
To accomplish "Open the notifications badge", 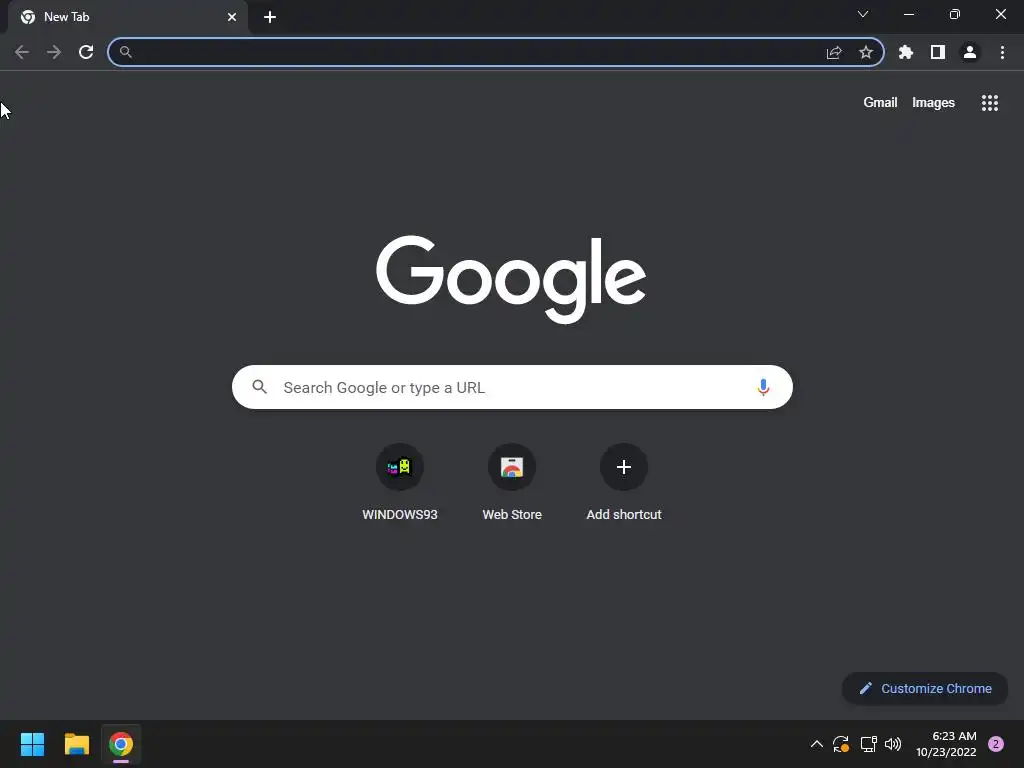I will 996,744.
